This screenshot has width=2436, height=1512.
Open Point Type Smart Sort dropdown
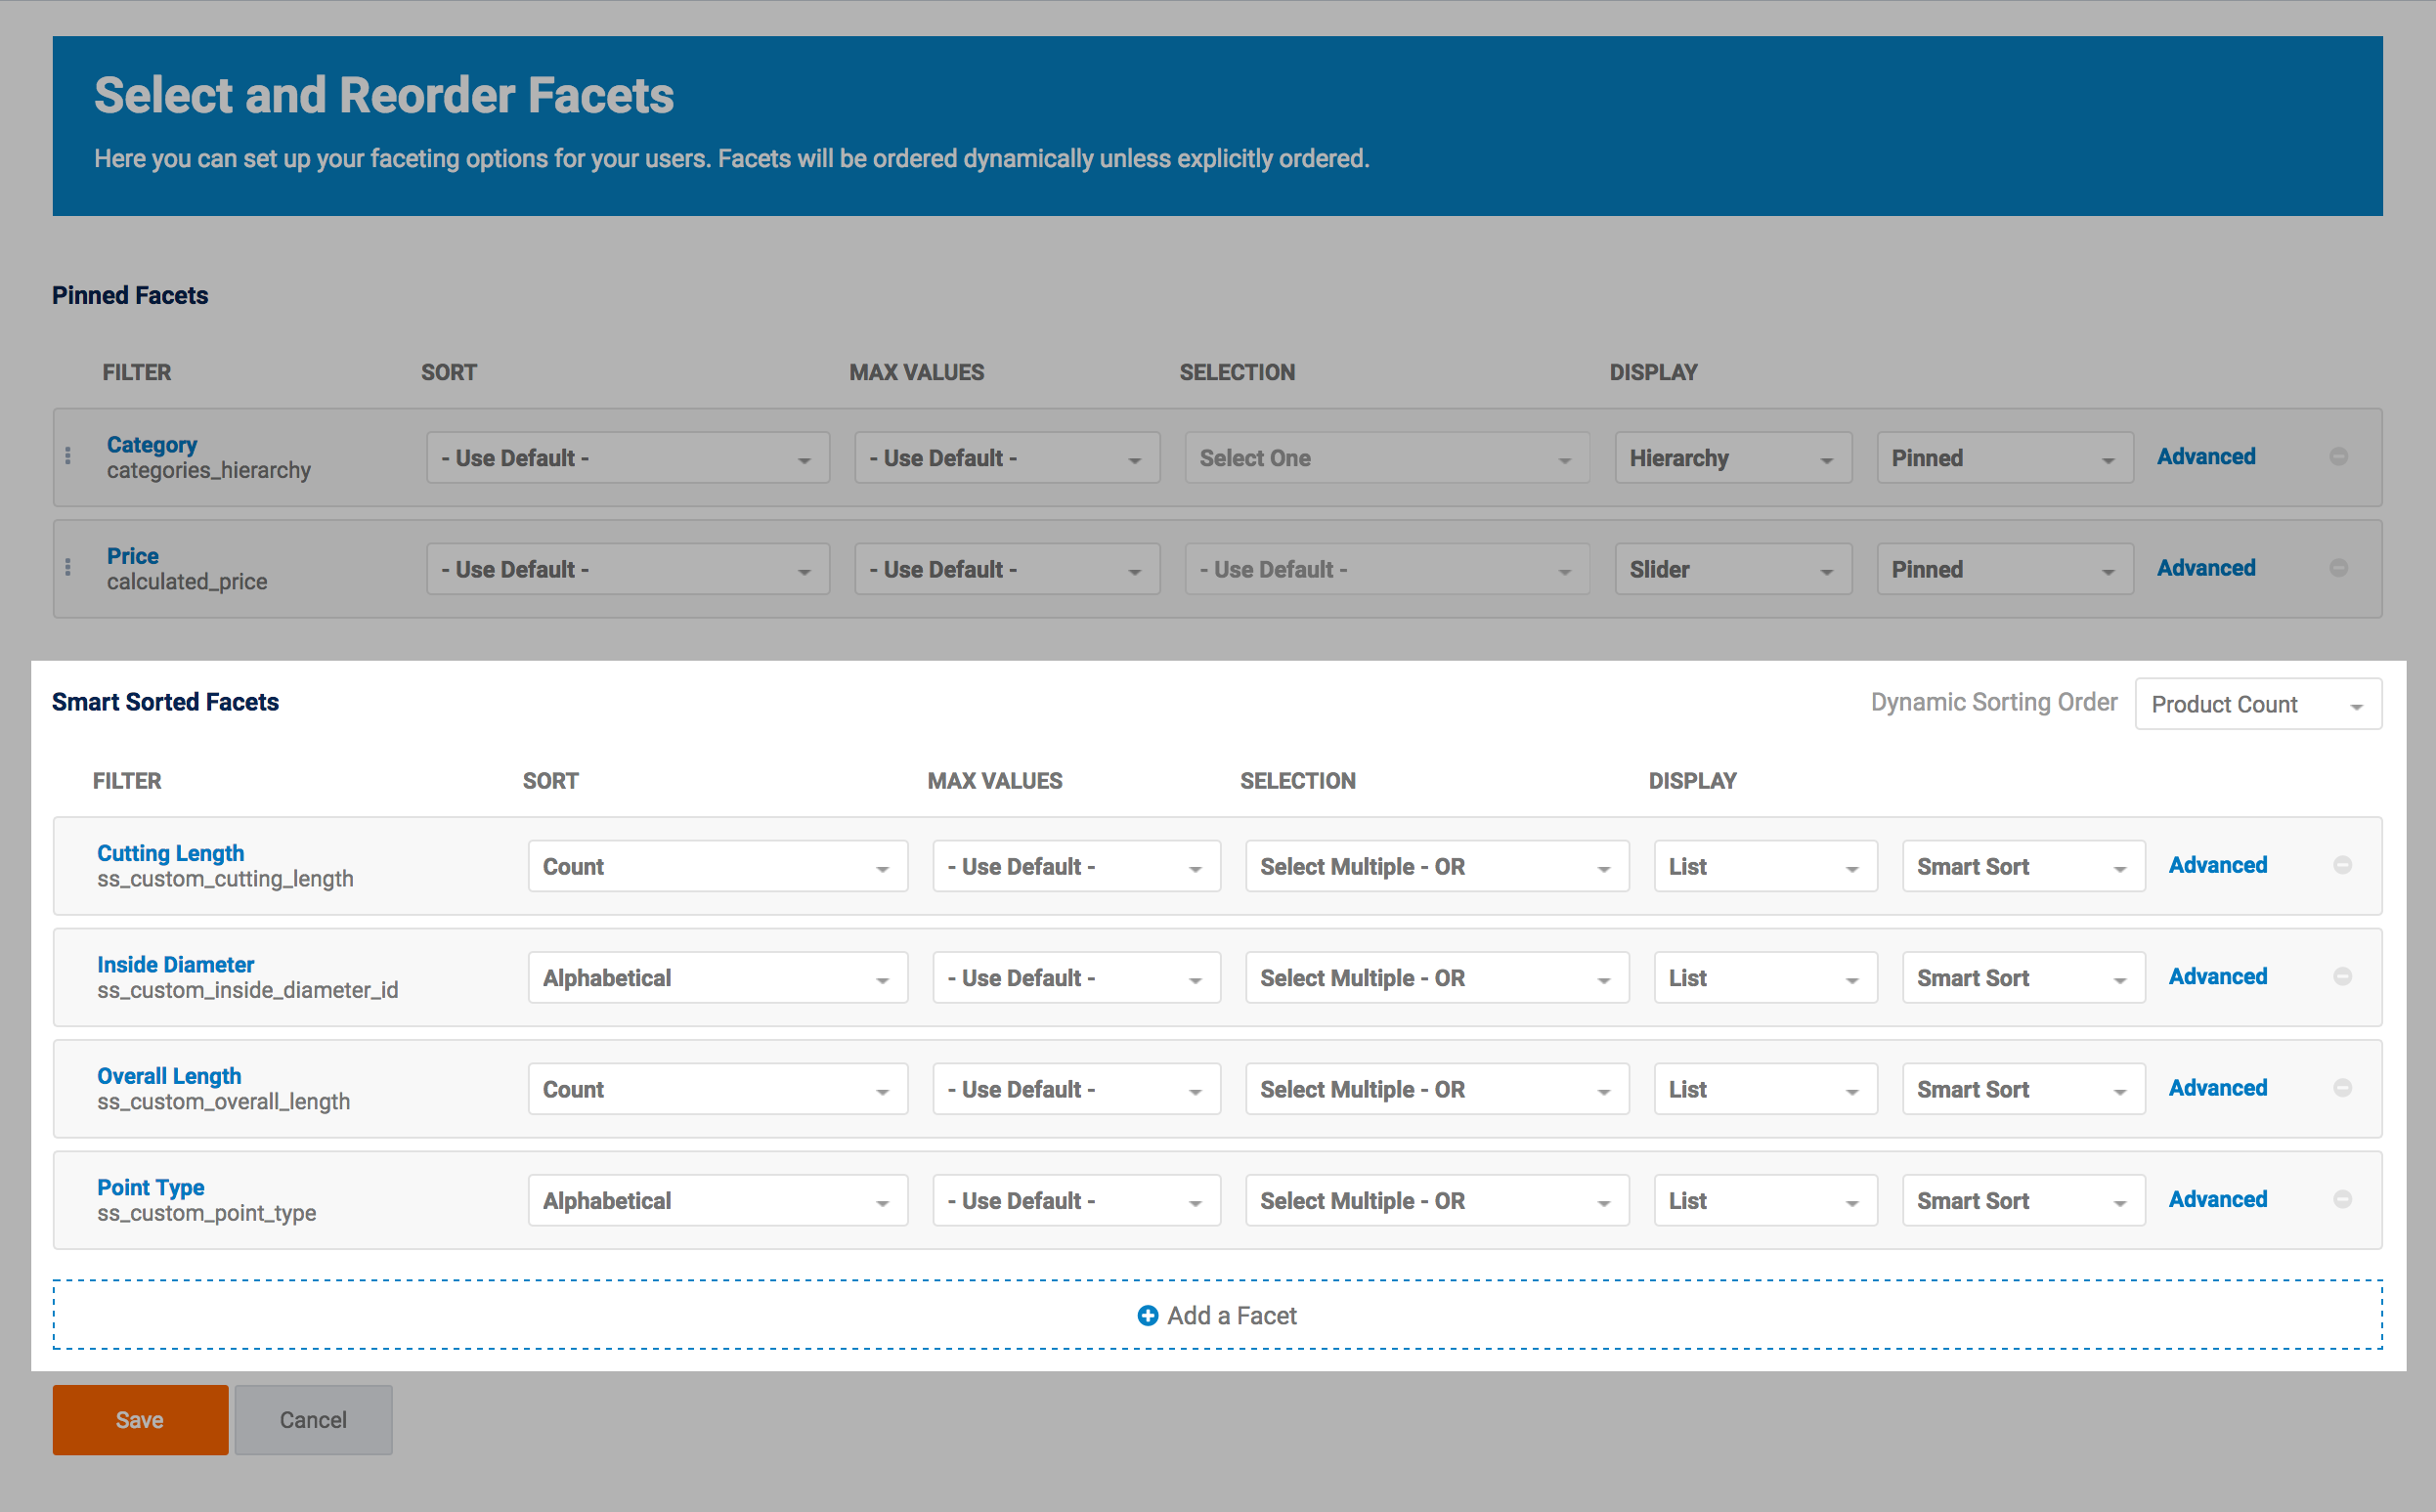tap(2022, 1200)
